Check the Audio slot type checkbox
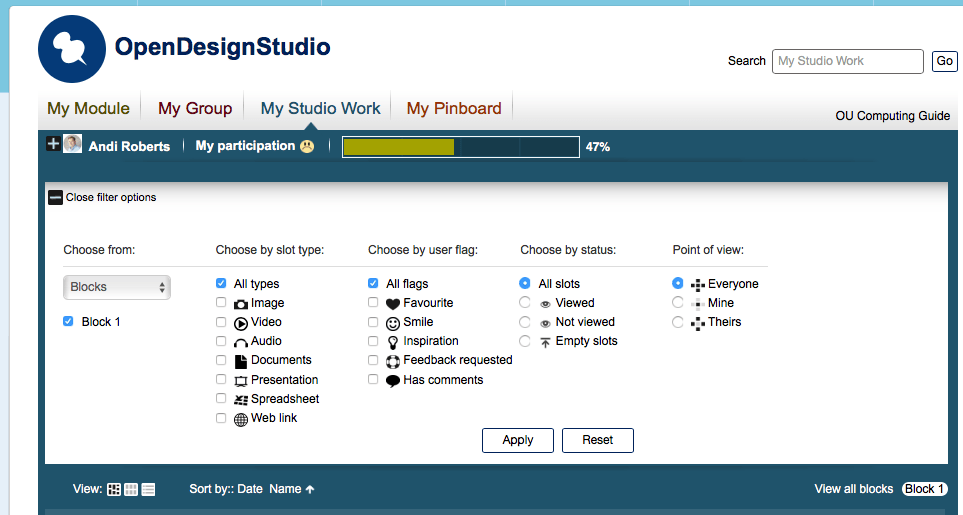963x515 pixels. pos(221,341)
